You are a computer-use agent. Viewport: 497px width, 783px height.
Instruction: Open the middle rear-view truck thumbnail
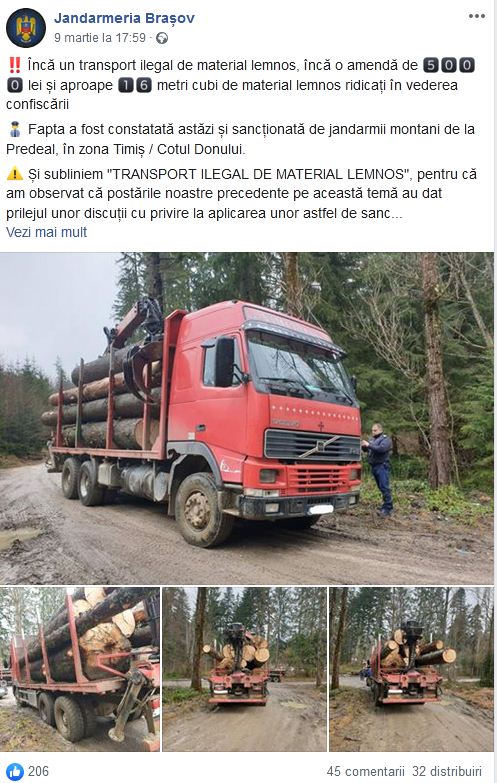245,669
